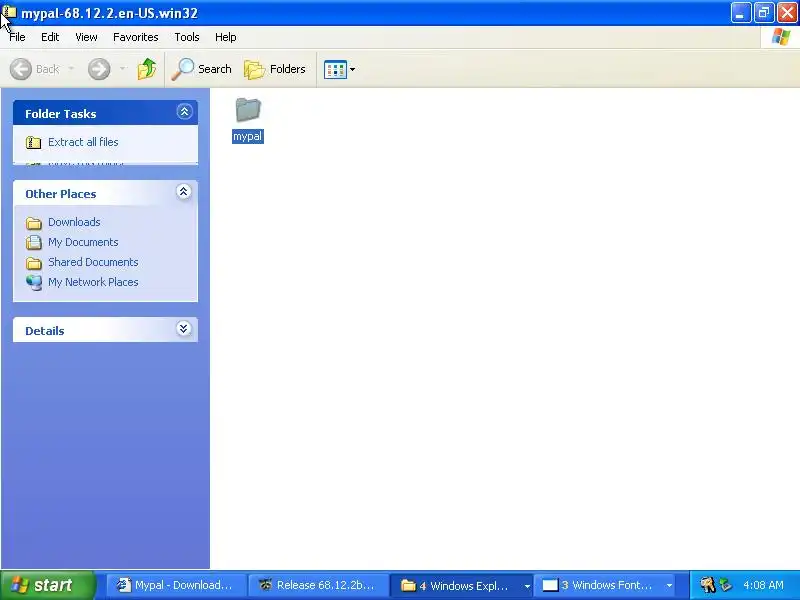Image resolution: width=800 pixels, height=600 pixels.
Task: Click the Forward arrow button
Action: [x=99, y=69]
